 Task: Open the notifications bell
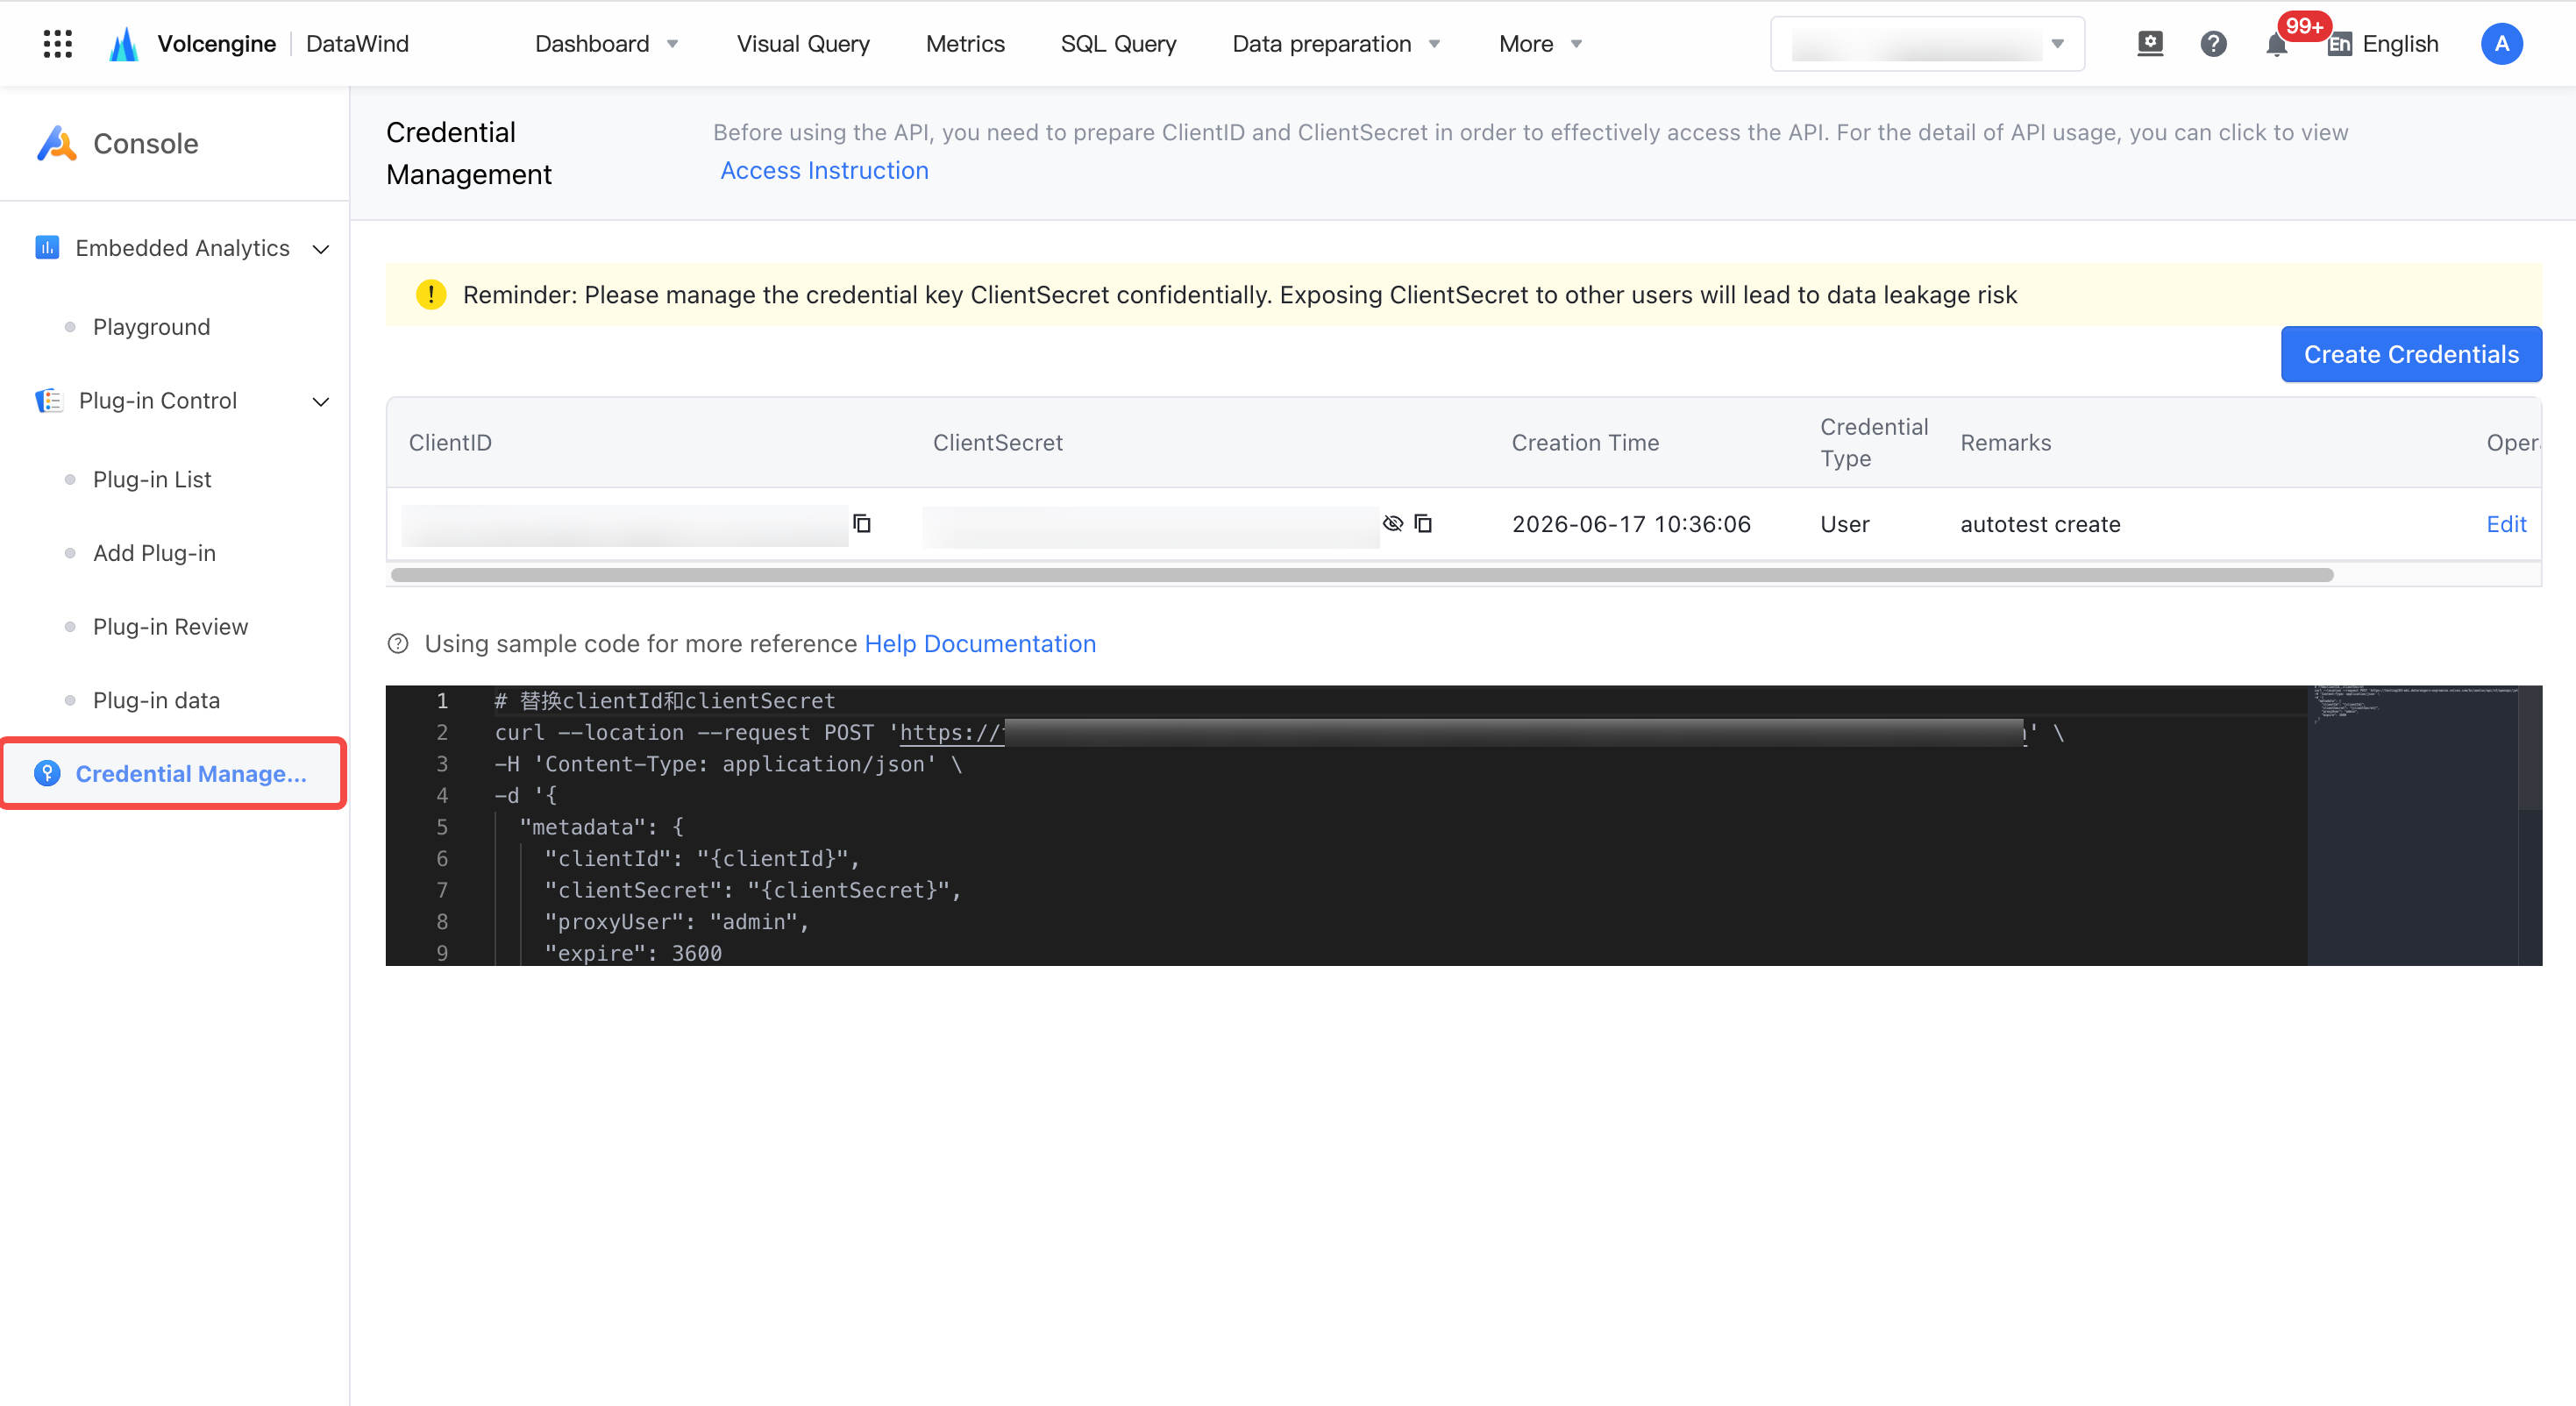2277,44
